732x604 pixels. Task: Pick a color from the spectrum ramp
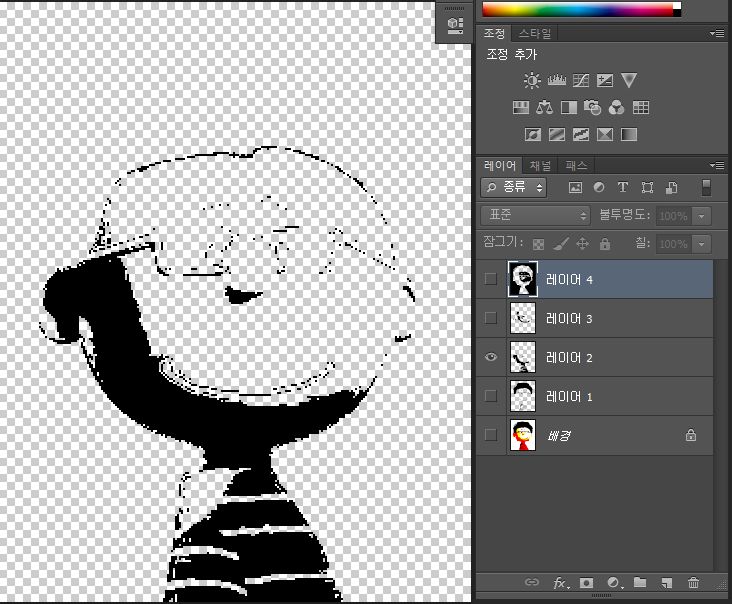577,9
